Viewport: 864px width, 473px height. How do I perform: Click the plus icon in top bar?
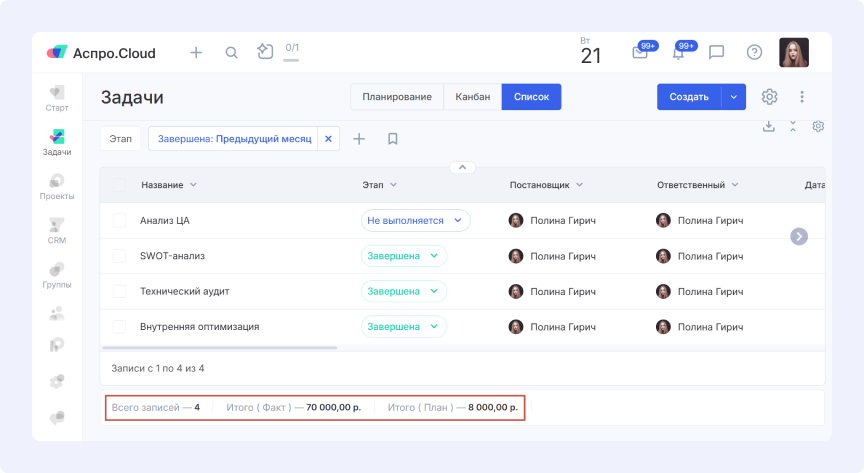[196, 53]
